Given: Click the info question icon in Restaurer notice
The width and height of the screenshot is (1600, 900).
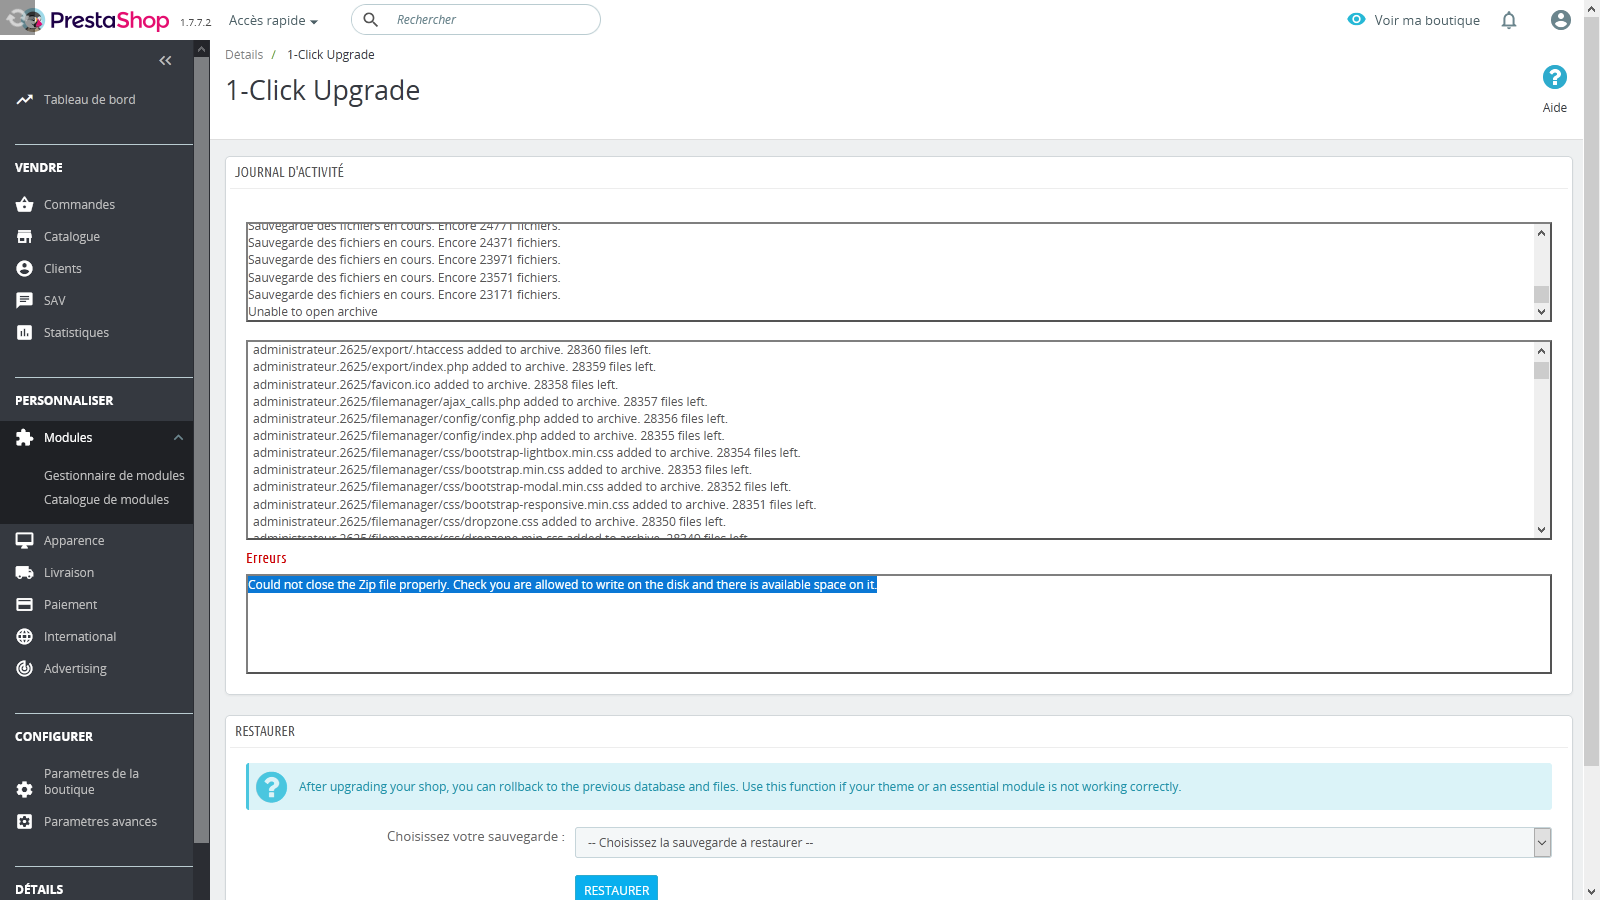Looking at the screenshot, I should tap(271, 787).
